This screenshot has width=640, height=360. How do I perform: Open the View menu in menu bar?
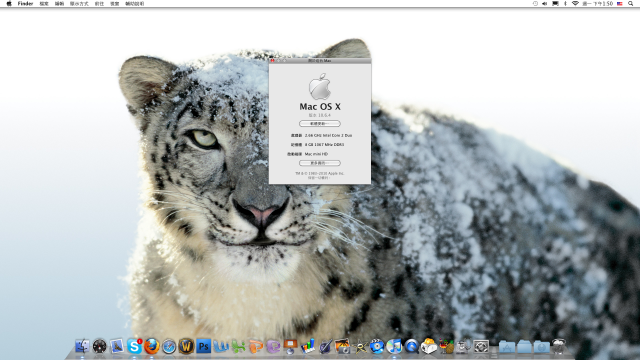click(79, 3)
